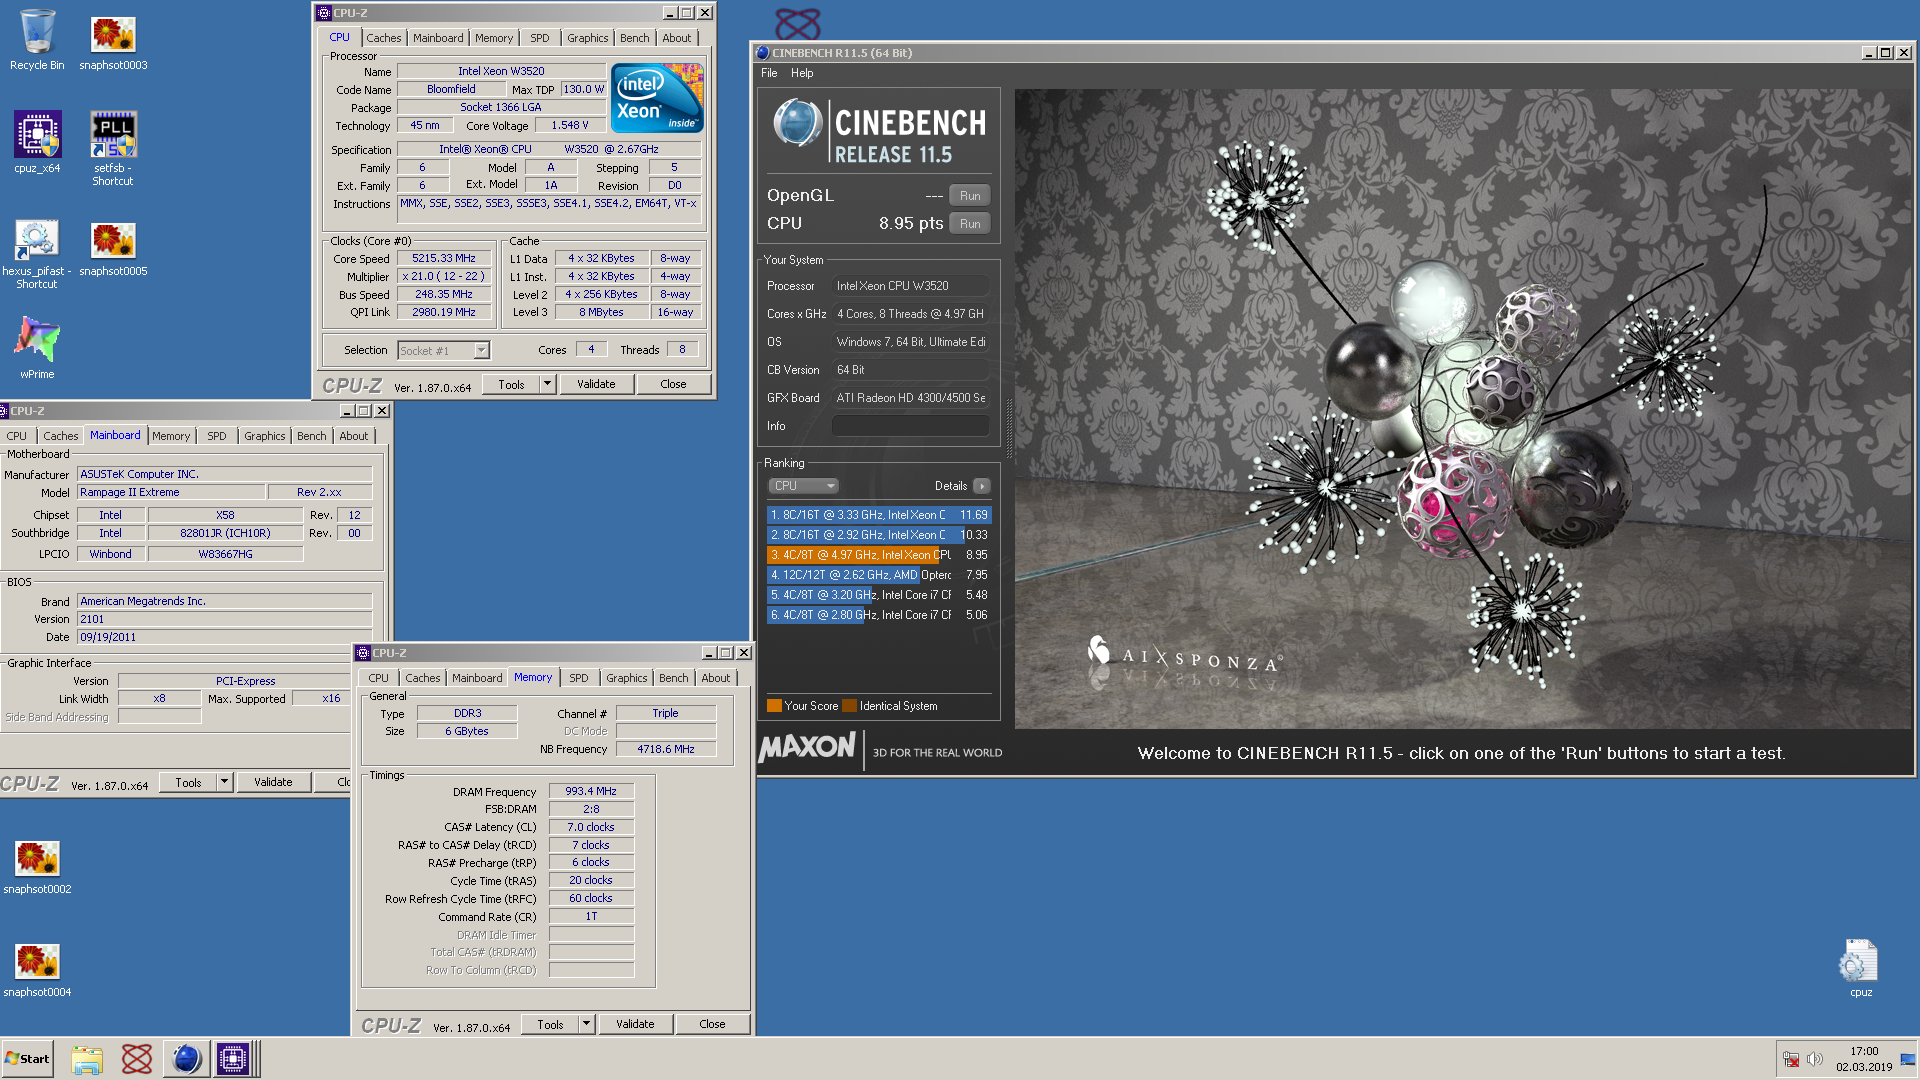Switch to CPU-Z taskbar icon
Screen dimensions: 1920x1080
point(233,1059)
